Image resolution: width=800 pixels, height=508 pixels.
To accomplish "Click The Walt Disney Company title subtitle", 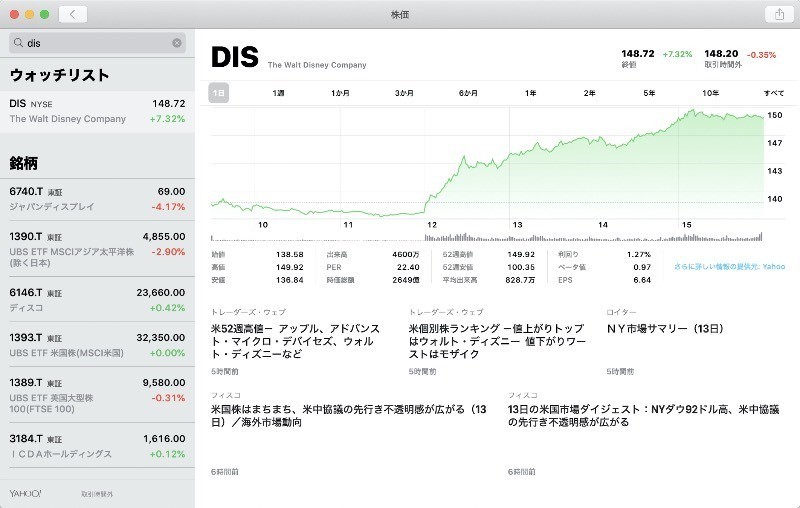I will (x=317, y=65).
